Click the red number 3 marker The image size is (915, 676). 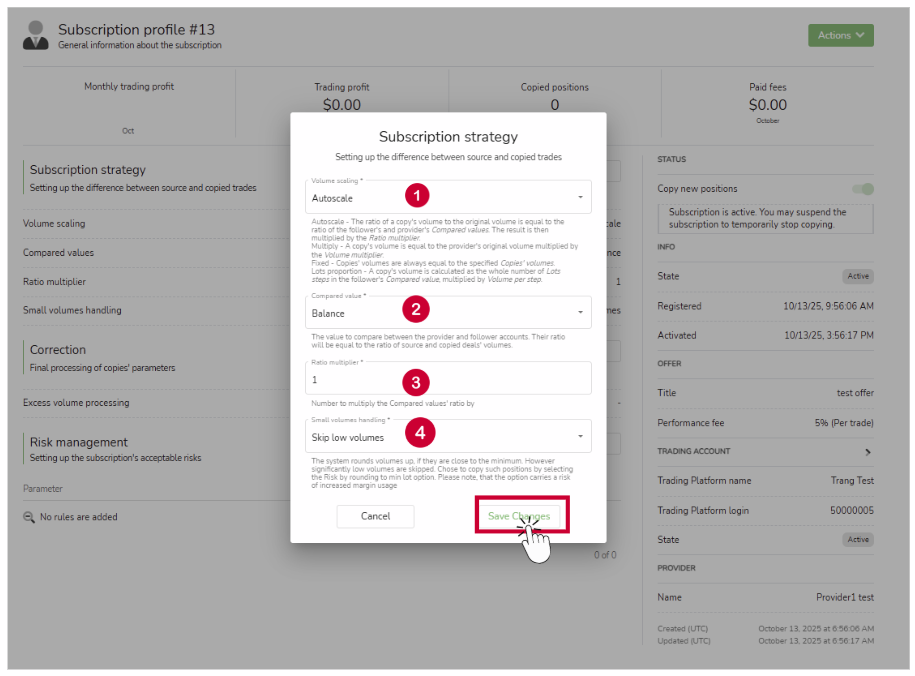[x=417, y=381]
